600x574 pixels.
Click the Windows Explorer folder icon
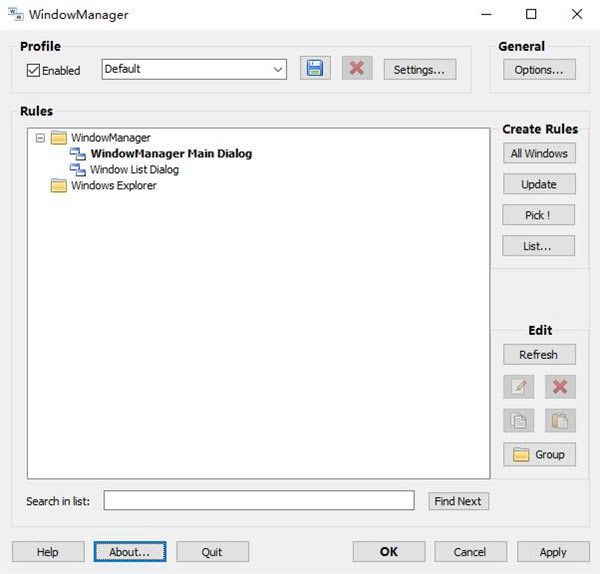(x=59, y=186)
